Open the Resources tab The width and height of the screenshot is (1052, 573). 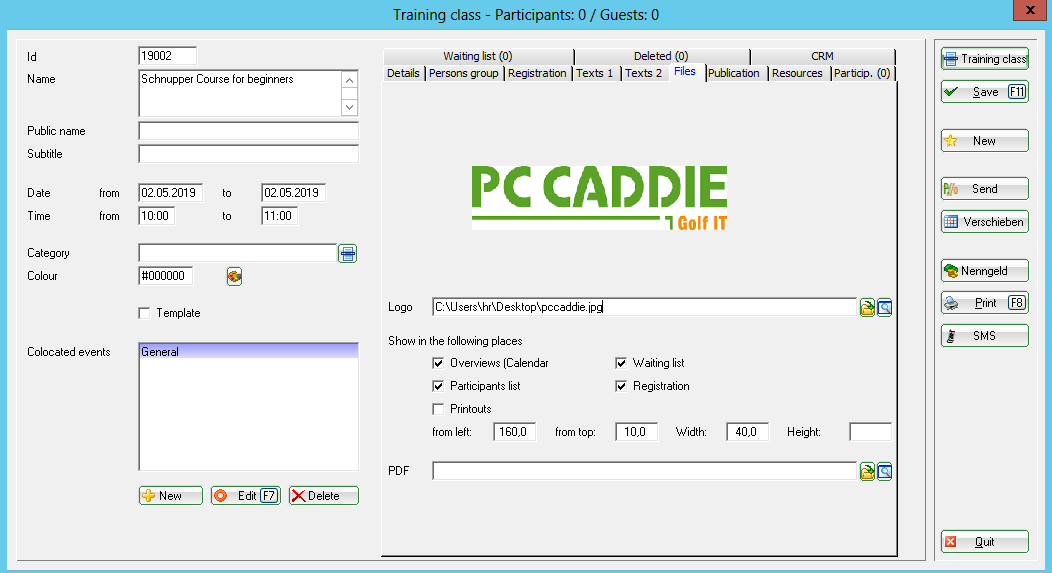tap(798, 73)
